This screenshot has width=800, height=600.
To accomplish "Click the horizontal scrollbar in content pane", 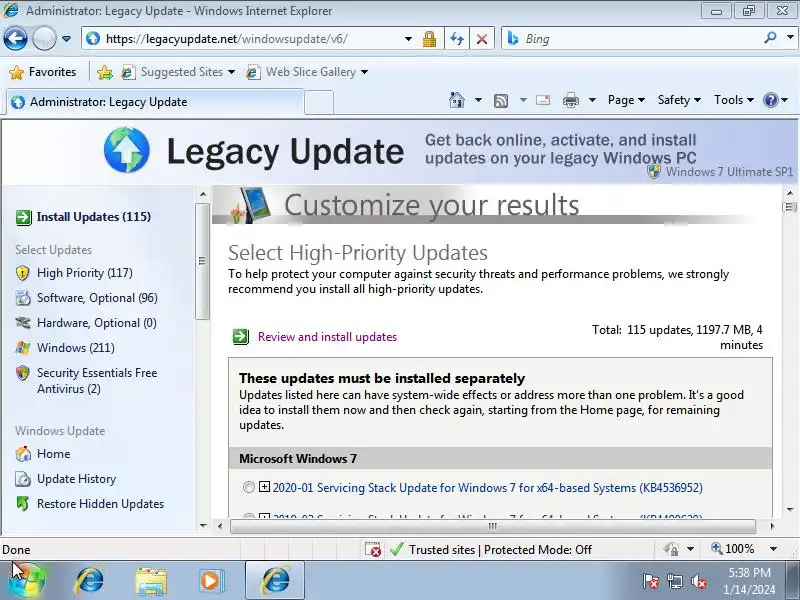I will click(492, 526).
